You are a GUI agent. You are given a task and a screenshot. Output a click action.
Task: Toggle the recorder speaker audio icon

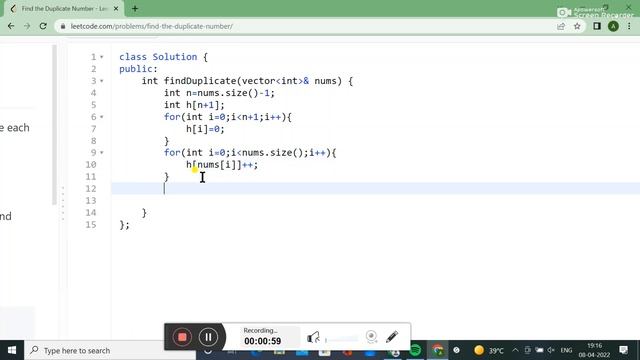313,337
